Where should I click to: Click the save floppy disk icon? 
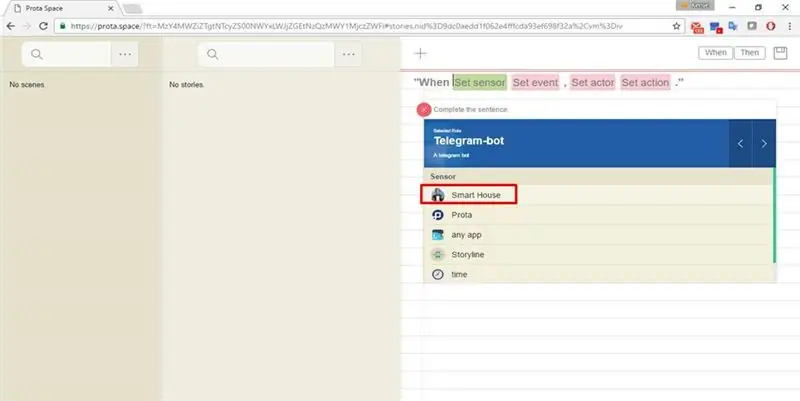[x=780, y=53]
